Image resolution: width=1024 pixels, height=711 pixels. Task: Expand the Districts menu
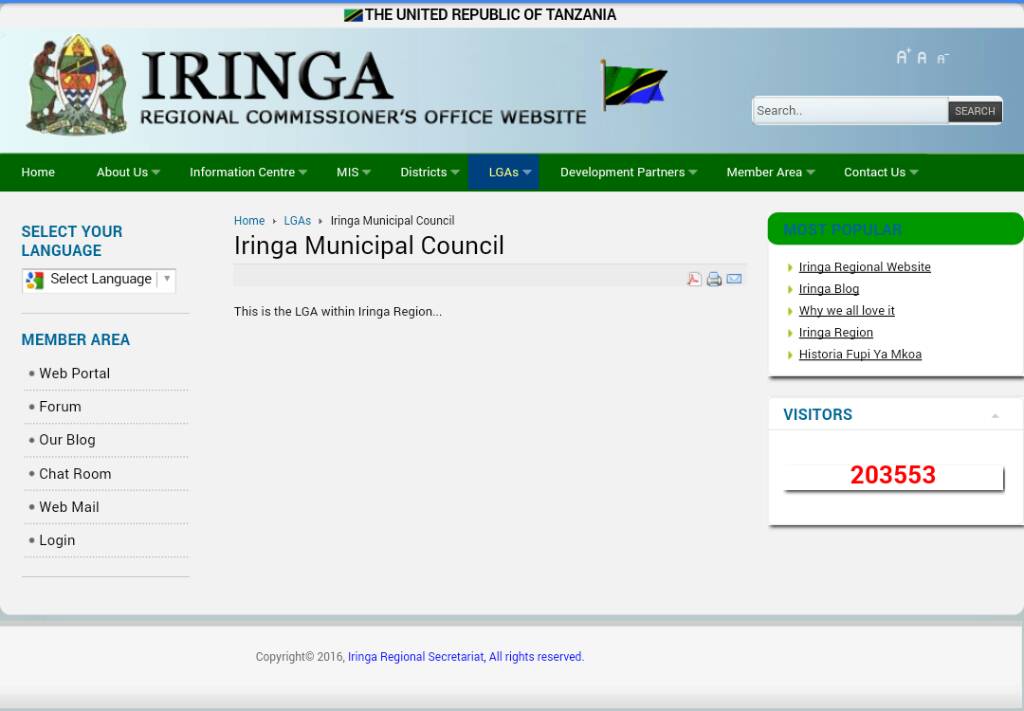click(x=429, y=172)
